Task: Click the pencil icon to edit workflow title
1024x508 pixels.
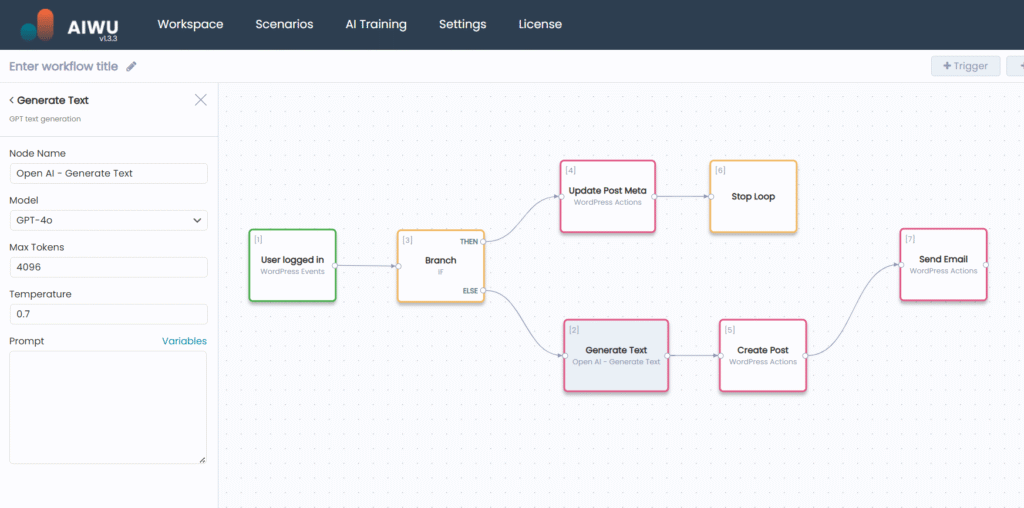Action: tap(131, 67)
